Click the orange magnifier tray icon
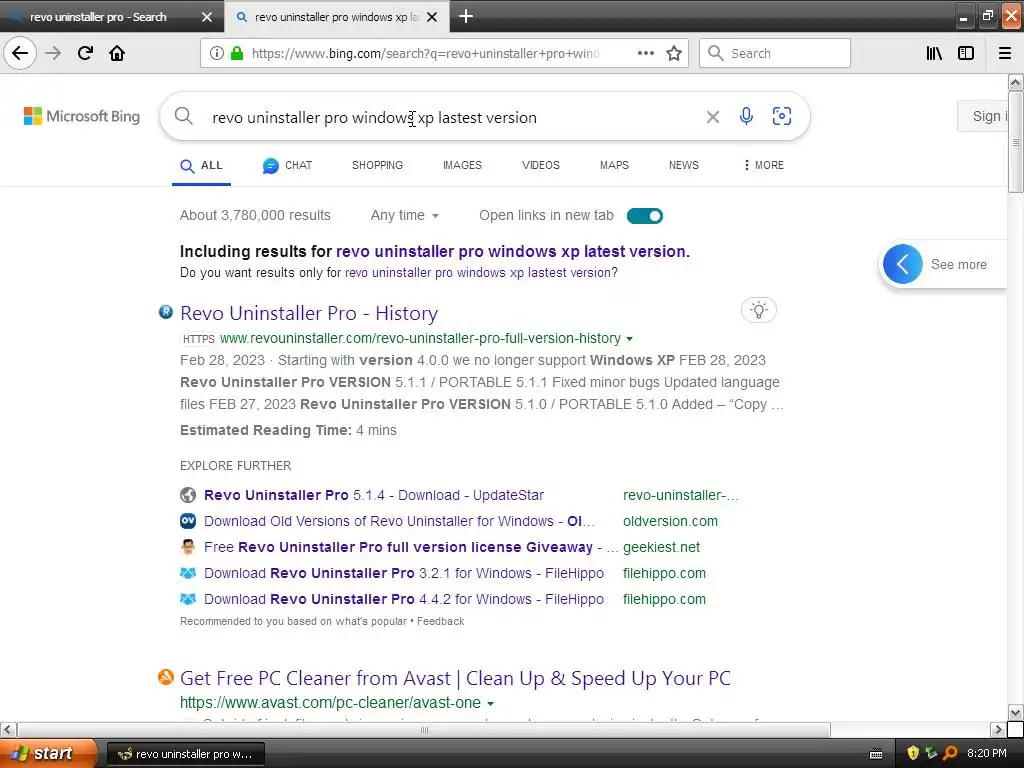The height and width of the screenshot is (768, 1024). [950, 754]
